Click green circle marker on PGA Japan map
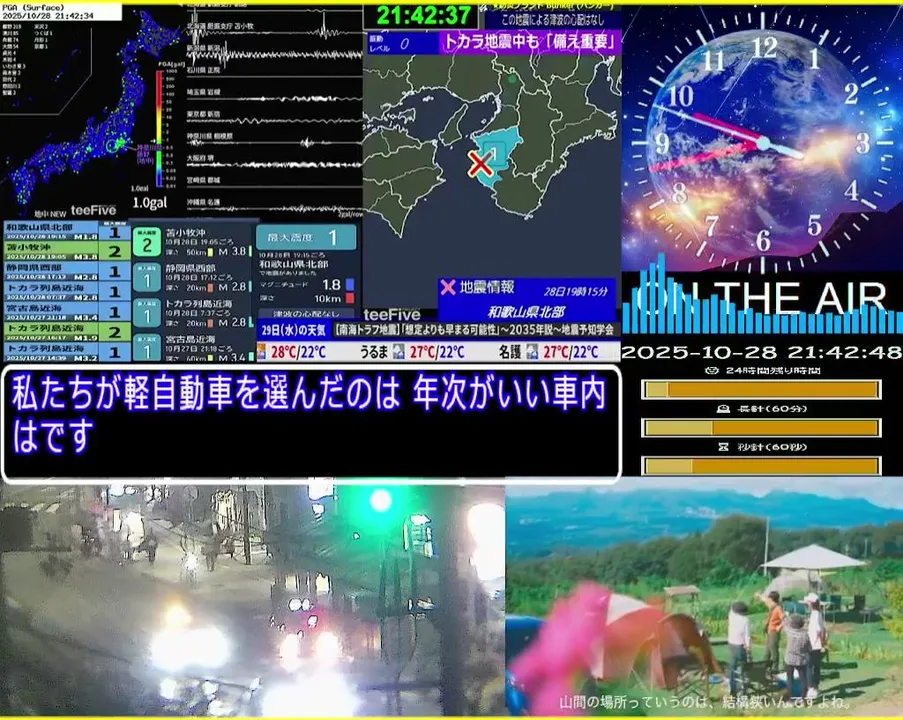 click(x=110, y=145)
